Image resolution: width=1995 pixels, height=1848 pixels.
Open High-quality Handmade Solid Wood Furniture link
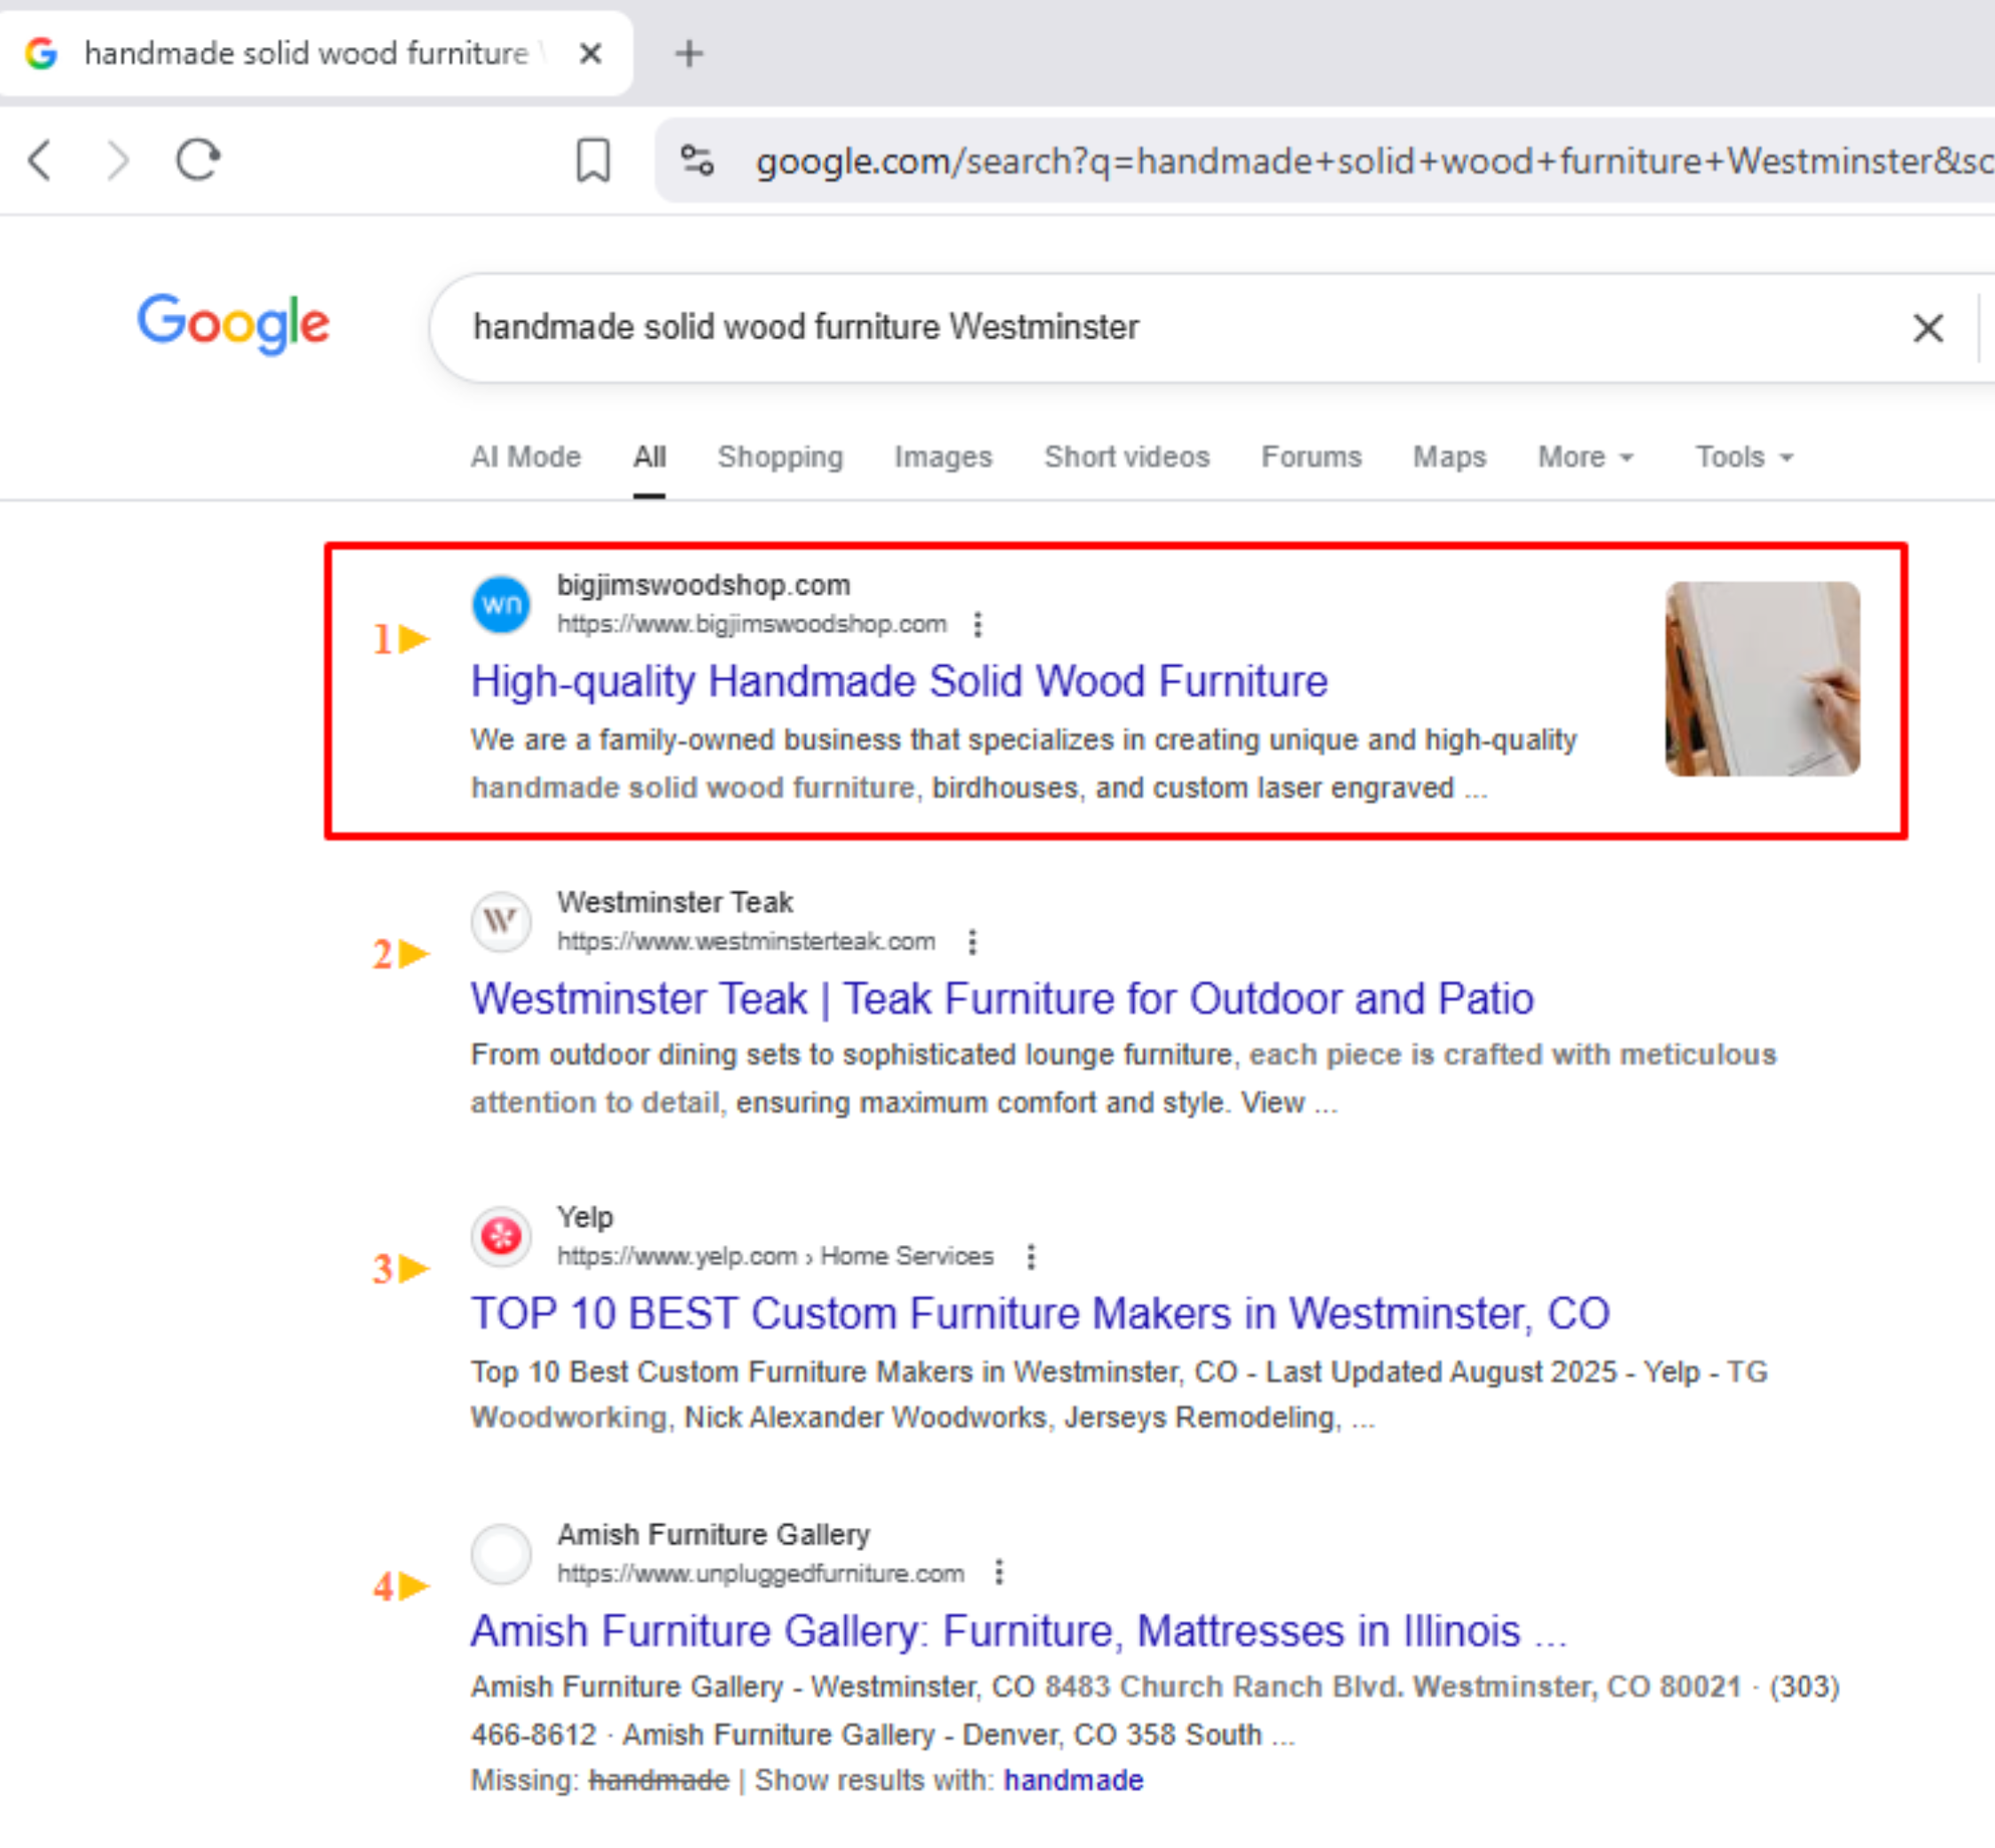point(899,682)
